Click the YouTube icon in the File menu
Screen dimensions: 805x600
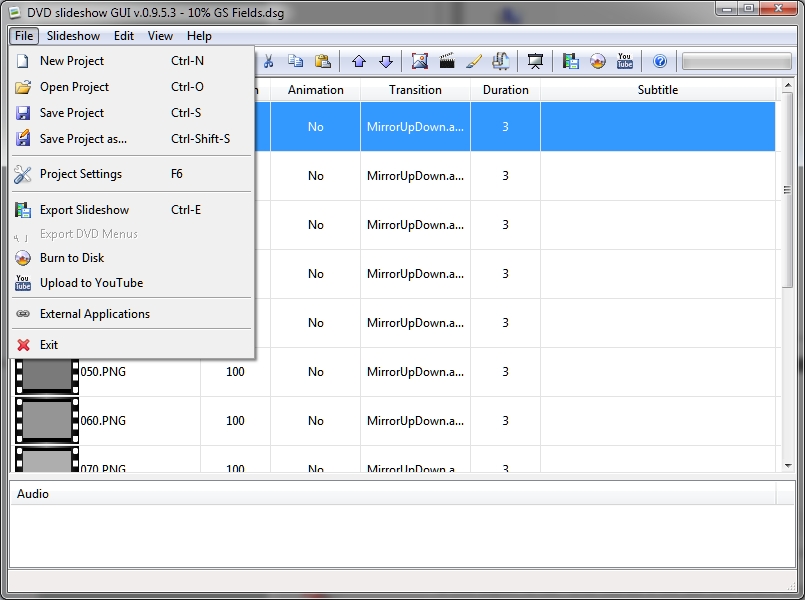tap(23, 283)
